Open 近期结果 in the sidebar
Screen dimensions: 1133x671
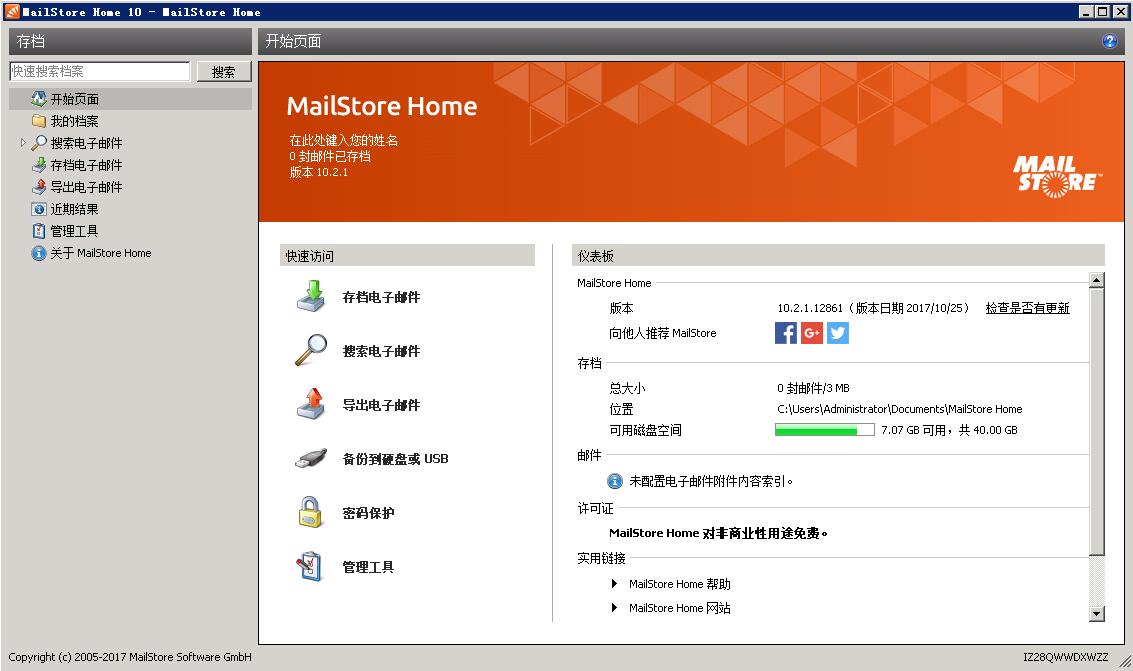(68, 209)
